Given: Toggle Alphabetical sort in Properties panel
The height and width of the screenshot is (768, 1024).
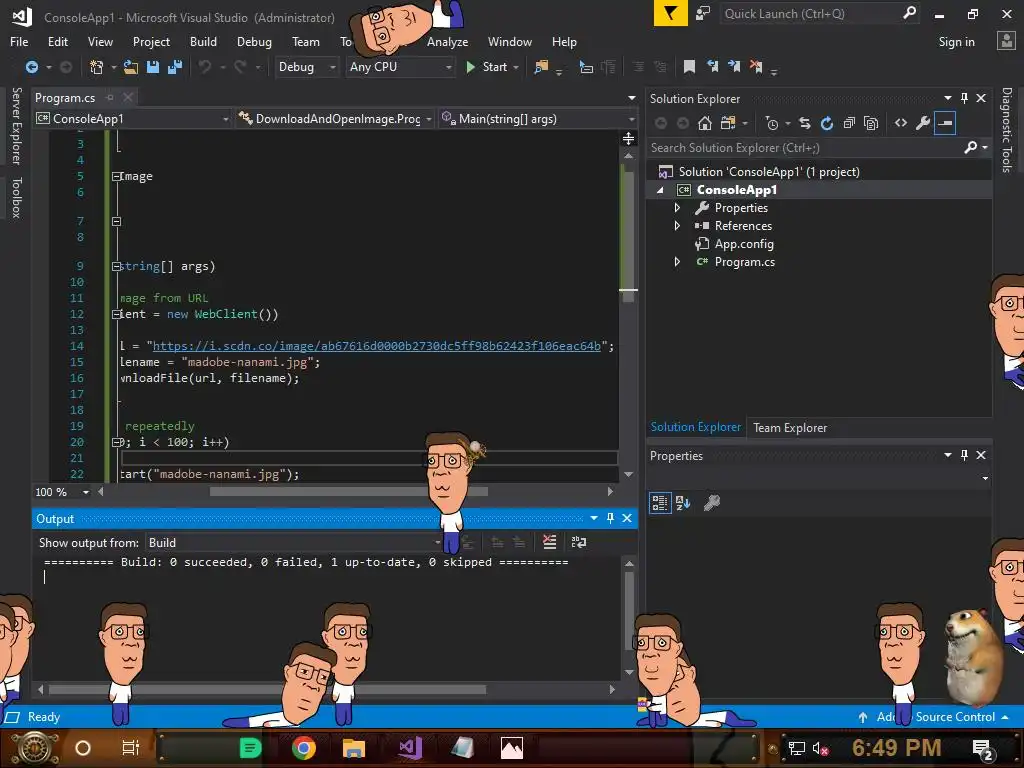Looking at the screenshot, I should pos(683,503).
